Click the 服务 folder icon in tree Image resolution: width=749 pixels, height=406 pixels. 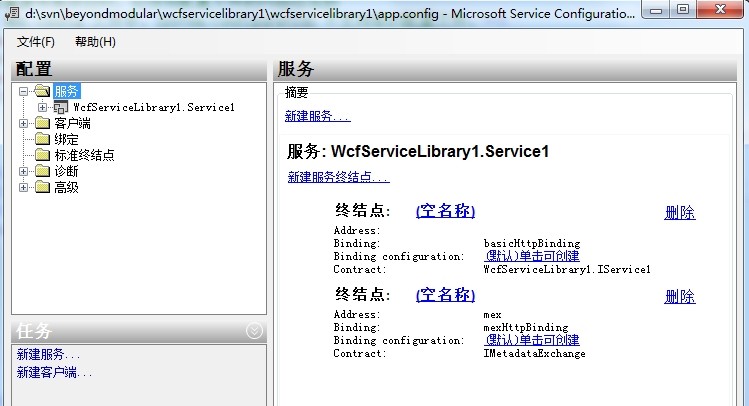tap(42, 91)
